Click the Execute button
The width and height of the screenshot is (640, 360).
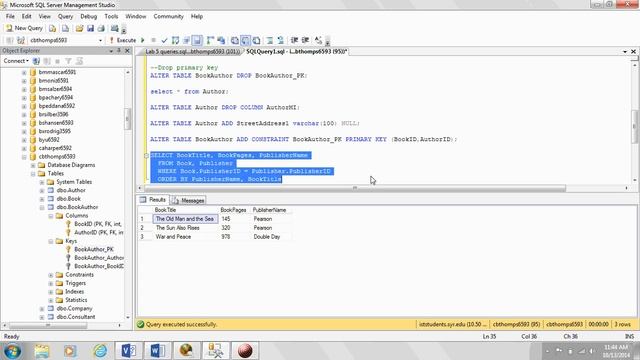122,40
